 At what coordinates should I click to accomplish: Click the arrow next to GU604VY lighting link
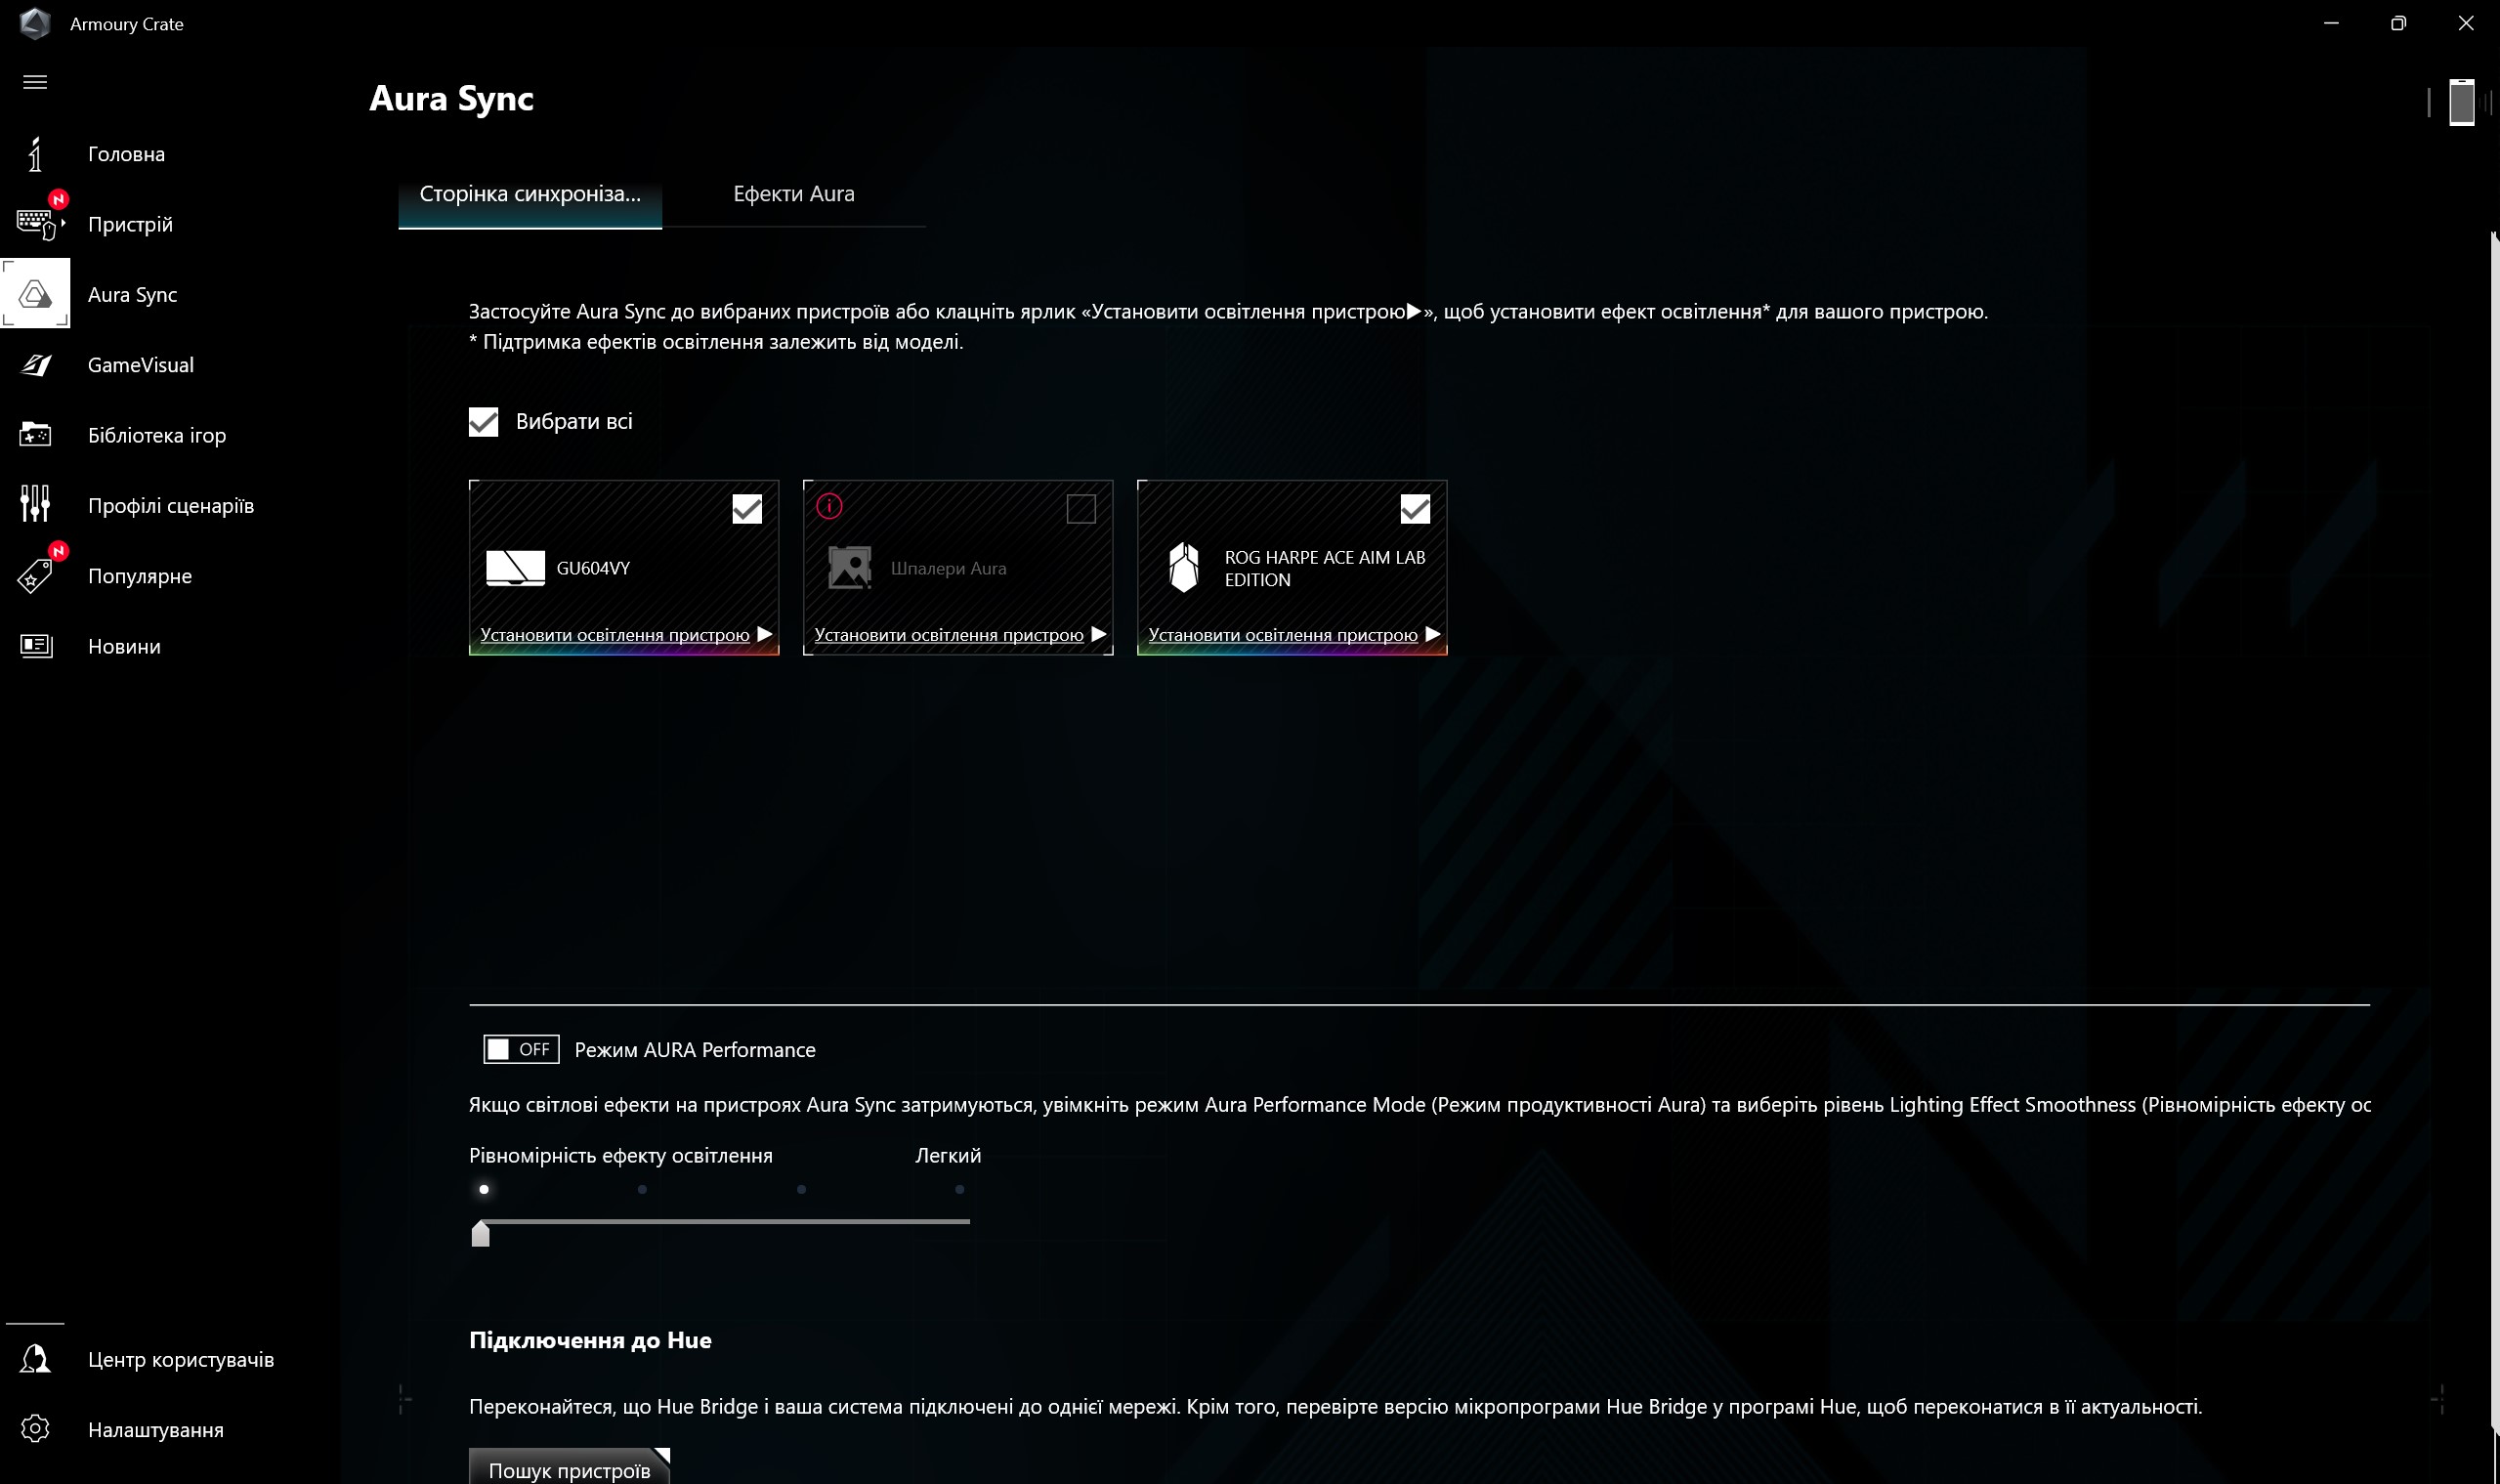[765, 634]
